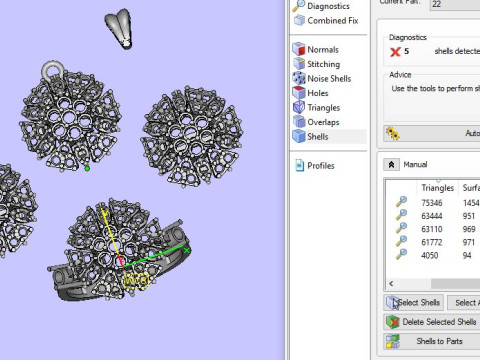
Task: Click the small bail part at top
Action: coord(119,29)
